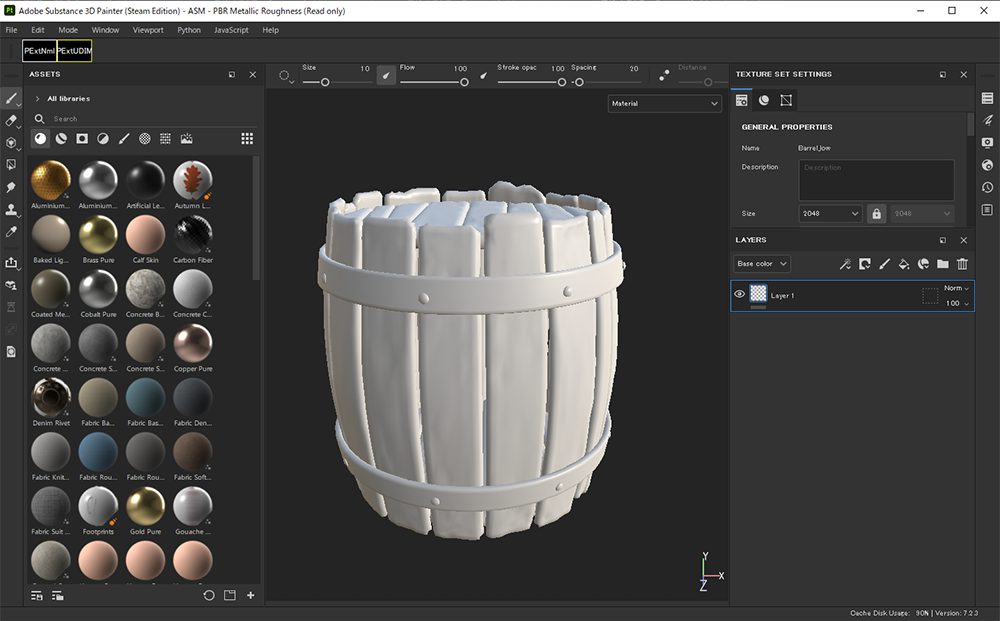The width and height of the screenshot is (1000, 621).
Task: Pick the Polygon Fill tool
Action: pyautogui.click(x=11, y=165)
